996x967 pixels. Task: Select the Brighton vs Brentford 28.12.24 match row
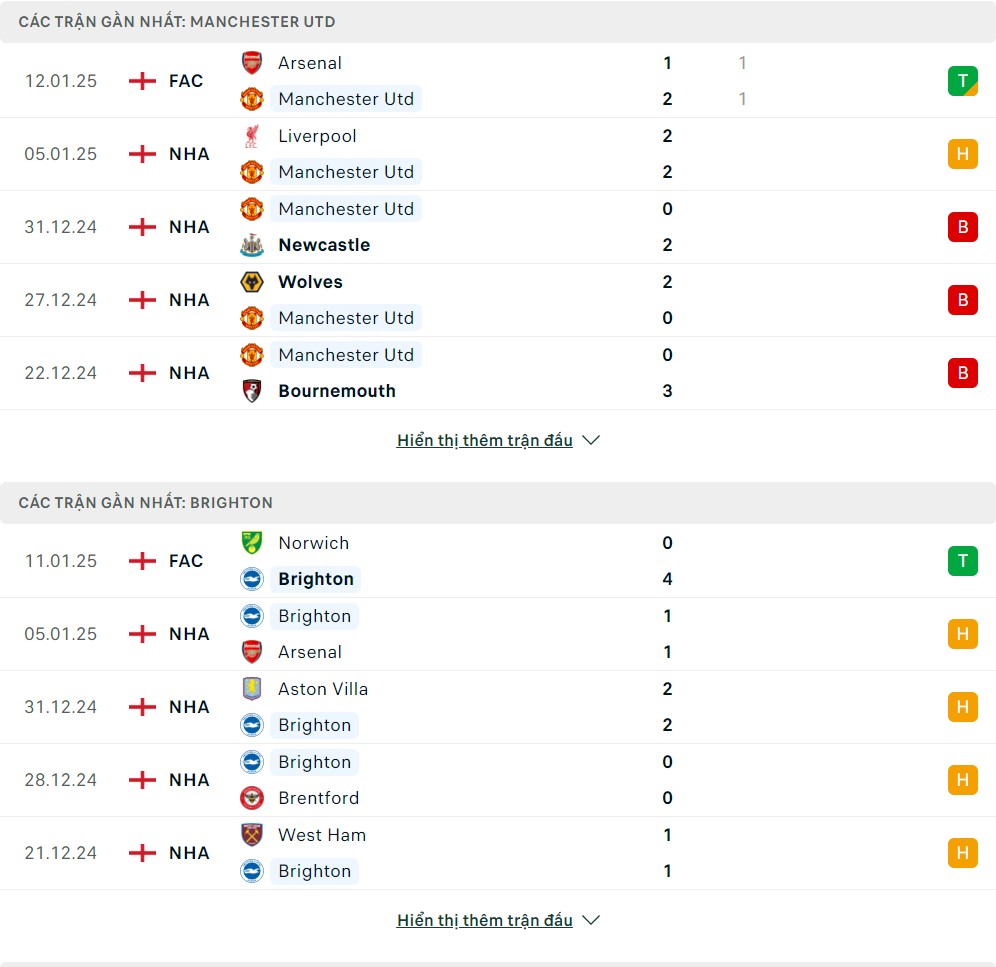[x=498, y=780]
